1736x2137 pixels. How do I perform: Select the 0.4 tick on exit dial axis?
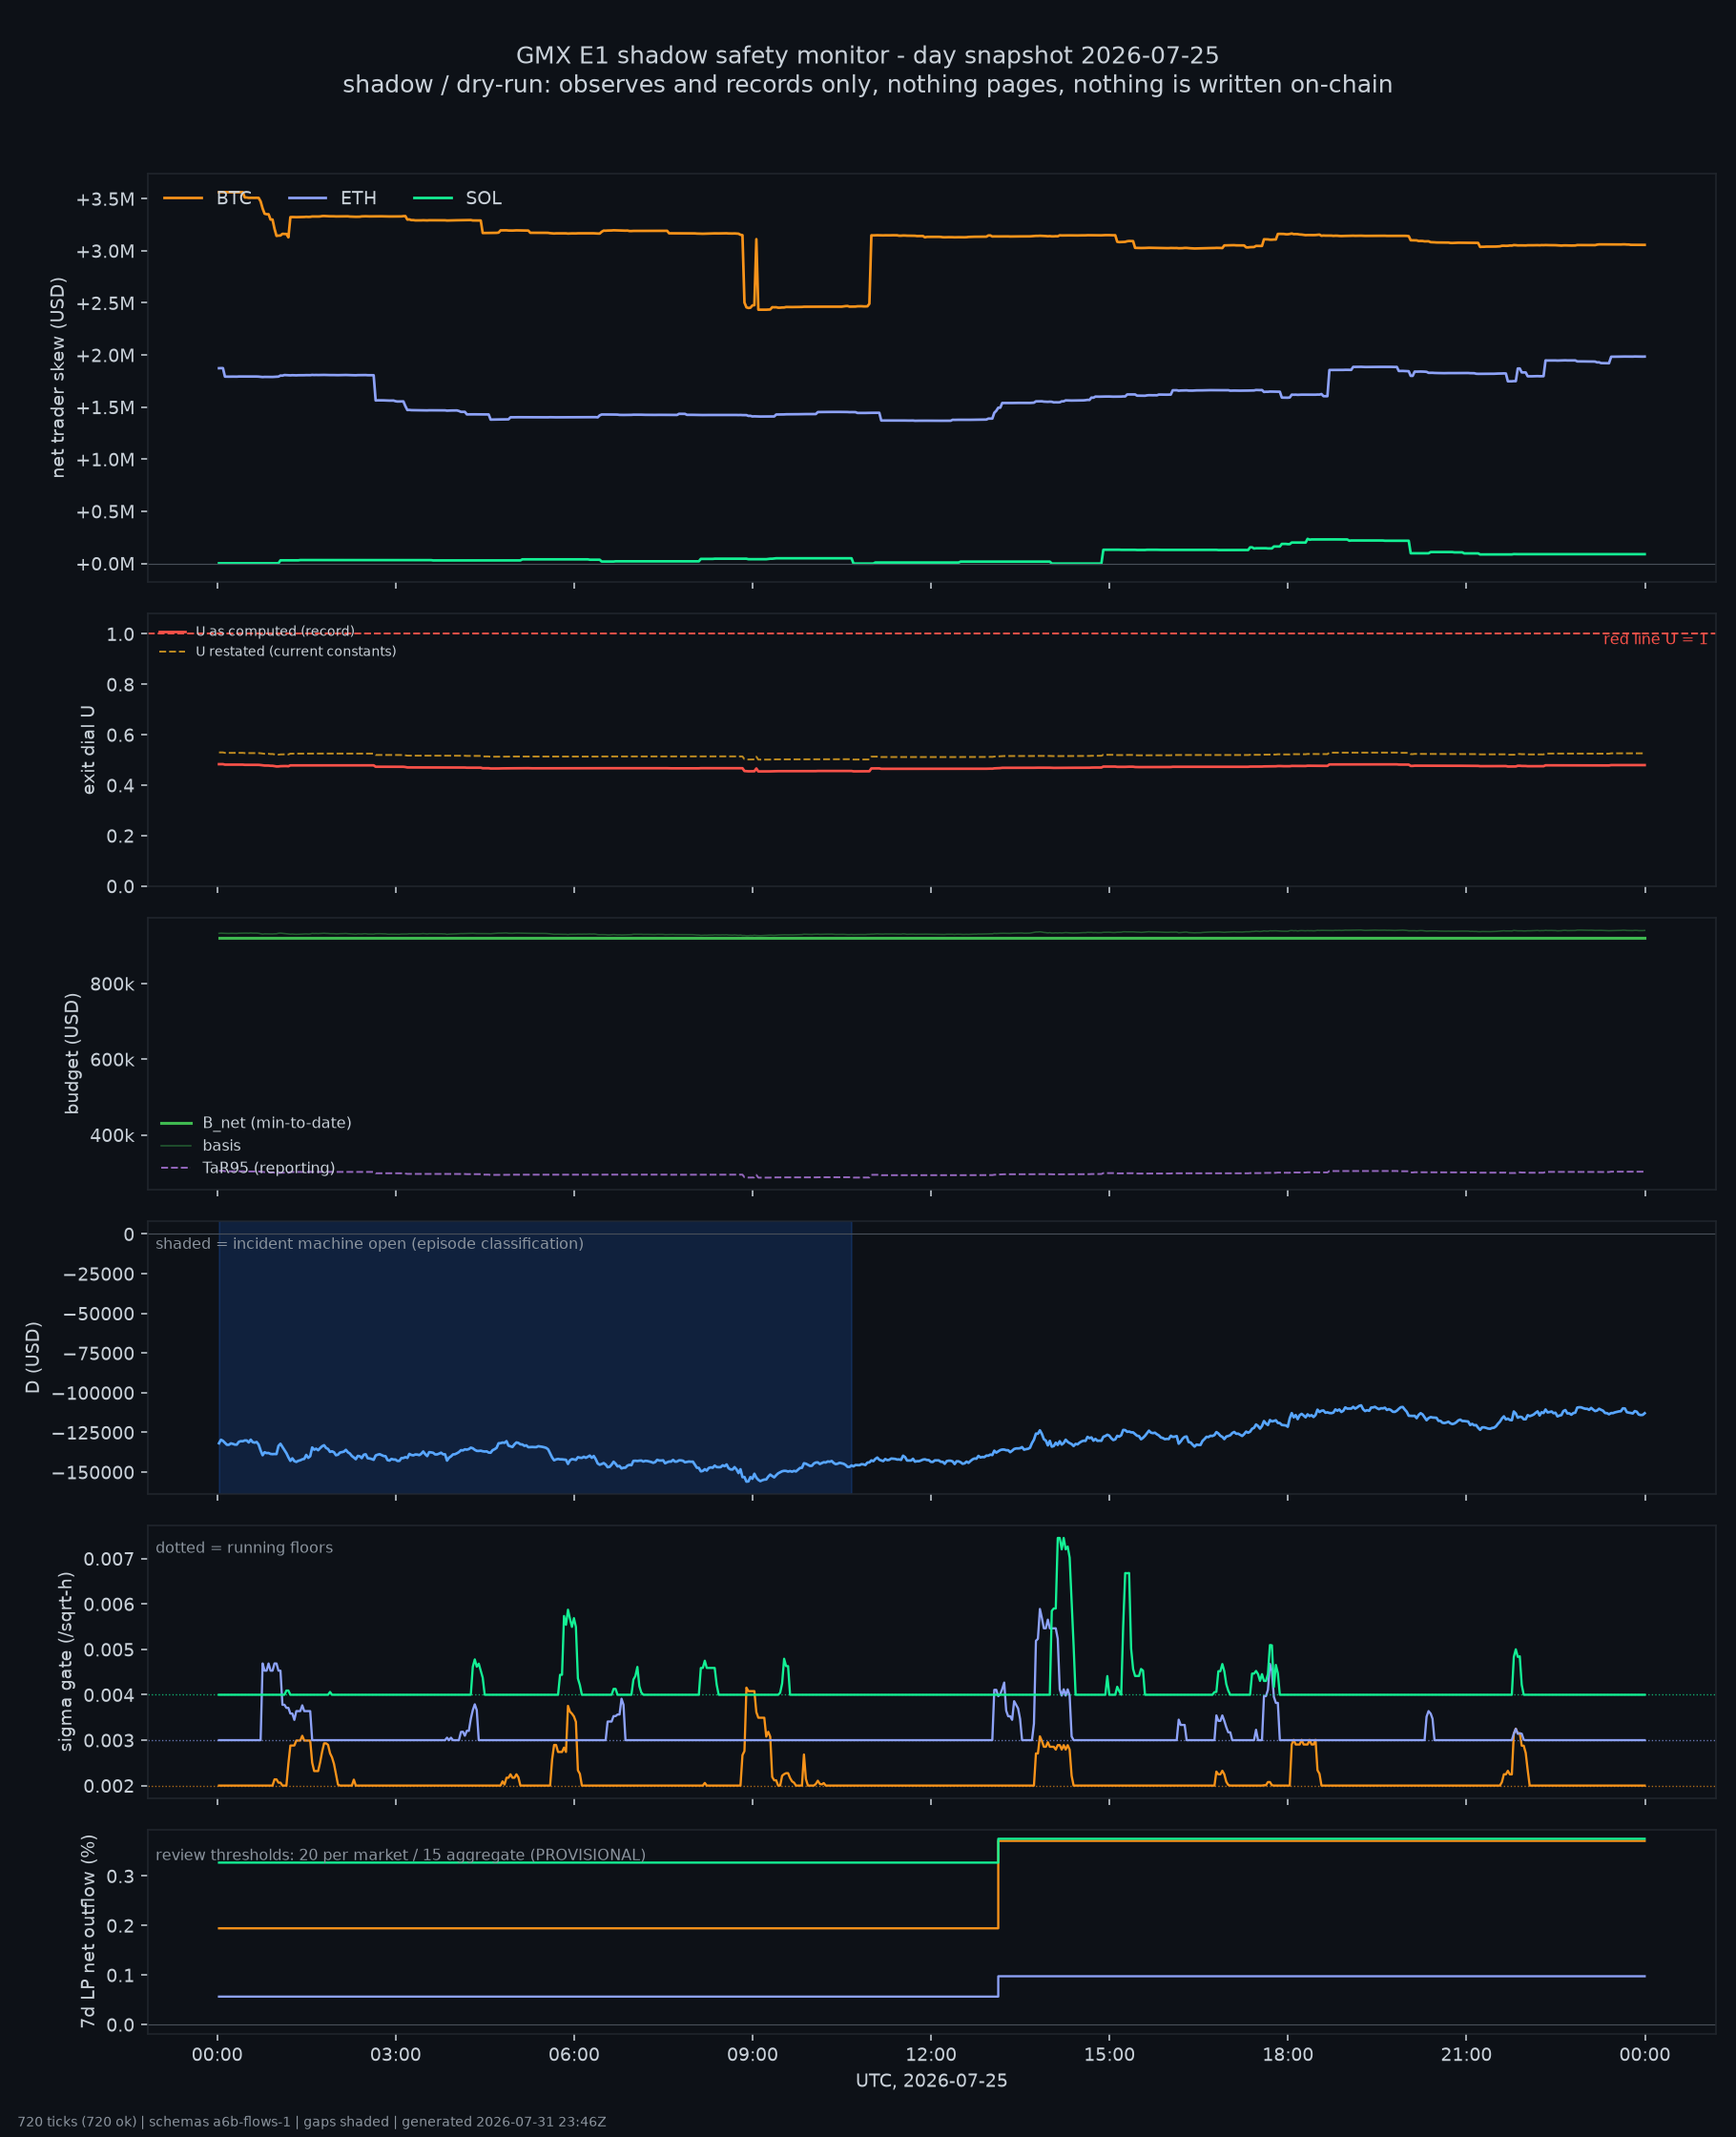pos(121,785)
